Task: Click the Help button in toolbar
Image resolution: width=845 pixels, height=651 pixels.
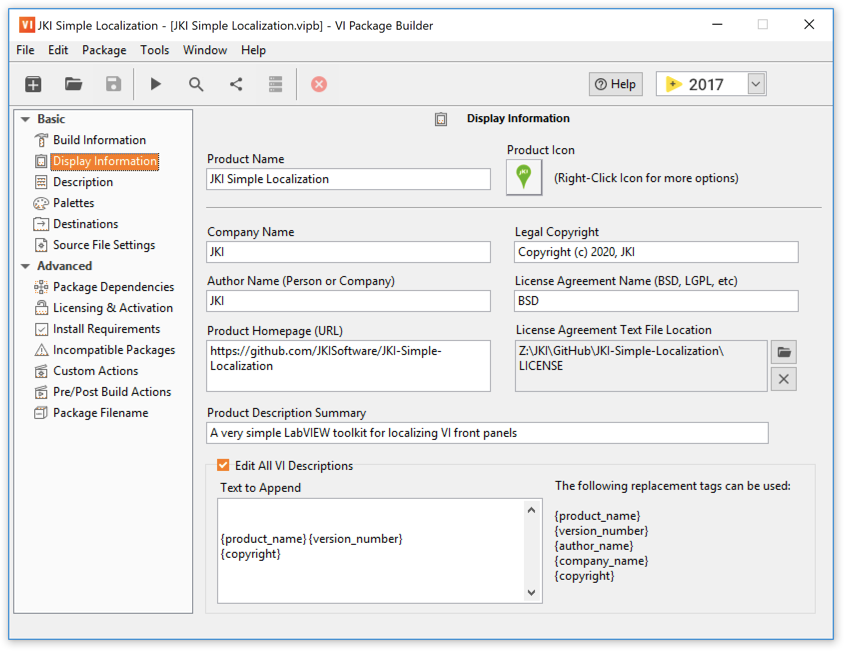Action: 615,84
